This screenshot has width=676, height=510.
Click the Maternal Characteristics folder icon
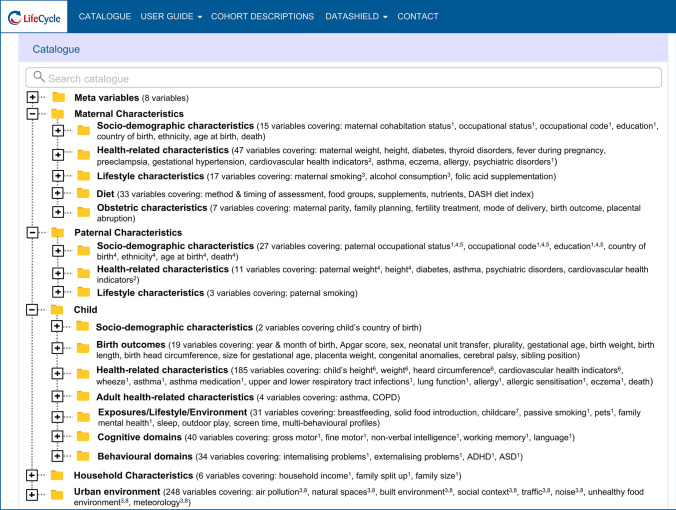tap(58, 114)
